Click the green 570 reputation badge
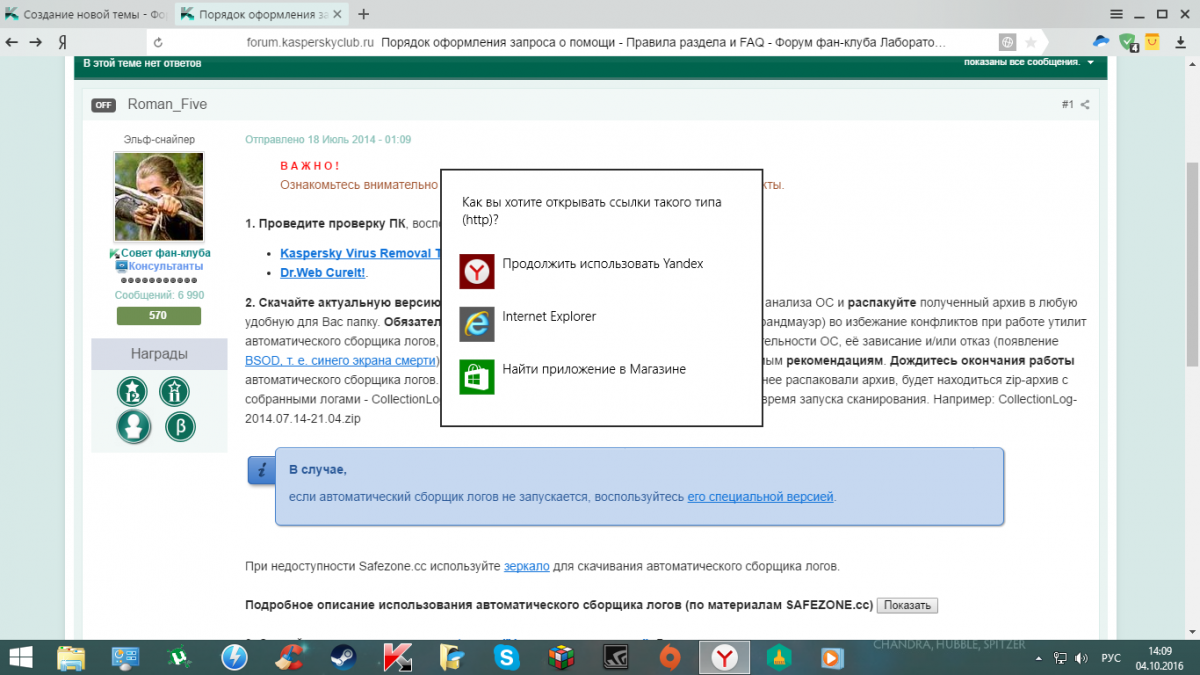 (159, 316)
